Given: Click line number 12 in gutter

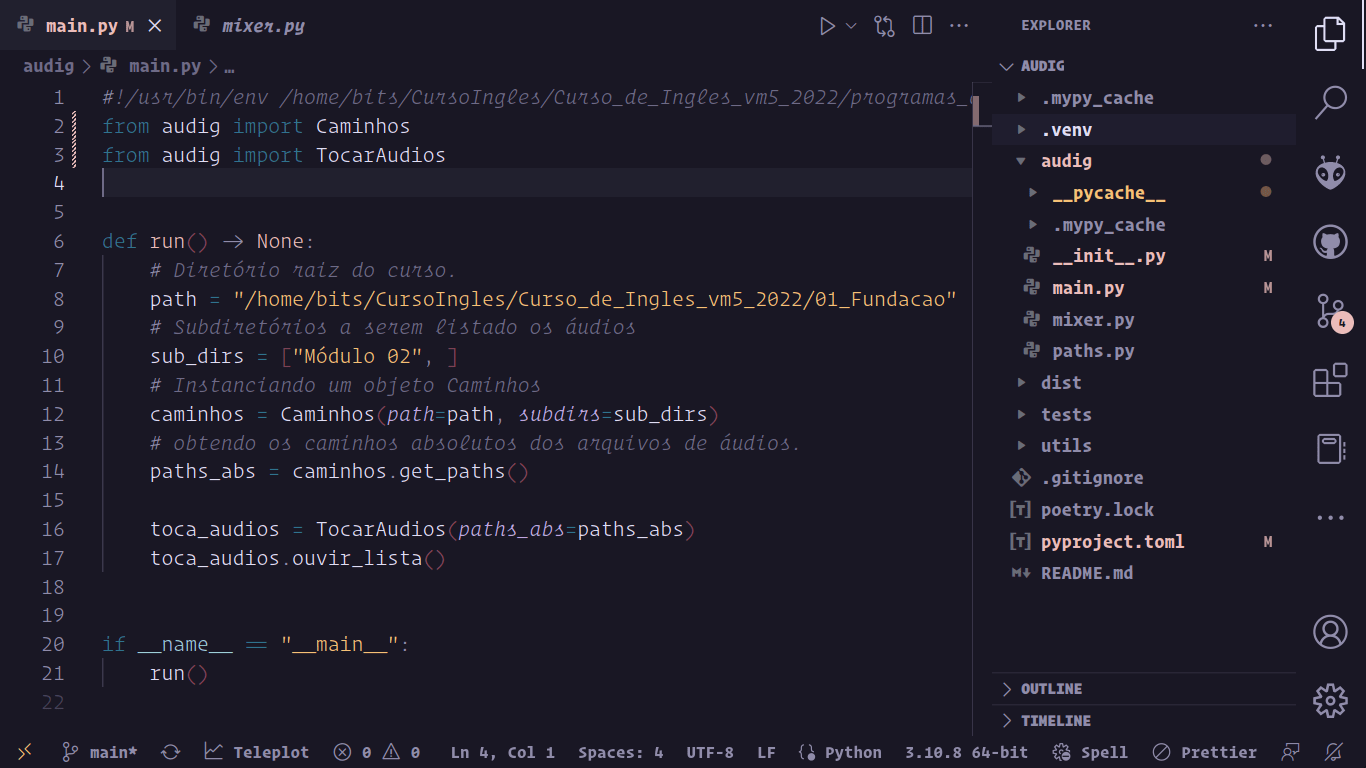Looking at the screenshot, I should [53, 414].
